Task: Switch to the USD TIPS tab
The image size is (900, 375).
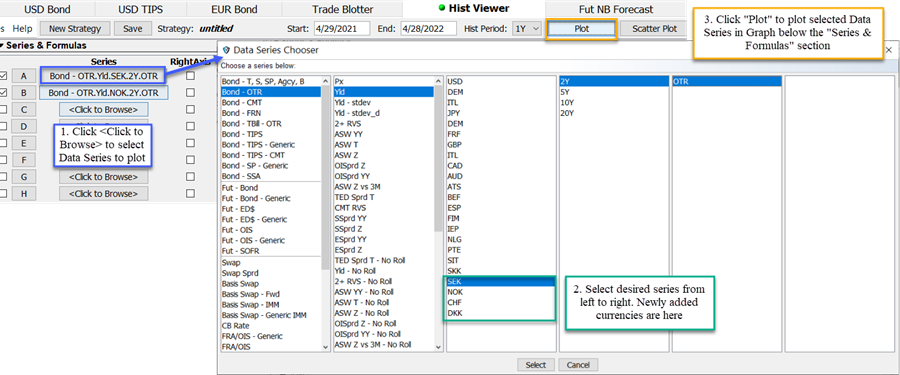Action: [x=141, y=9]
